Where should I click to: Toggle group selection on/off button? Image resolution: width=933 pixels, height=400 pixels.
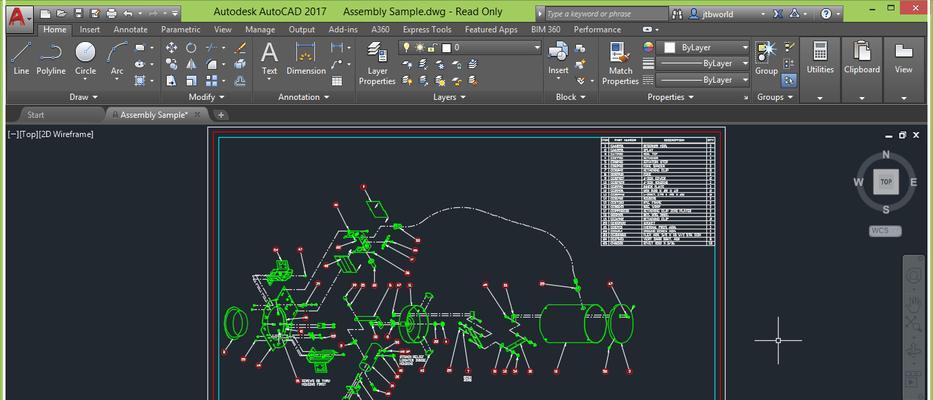[789, 80]
